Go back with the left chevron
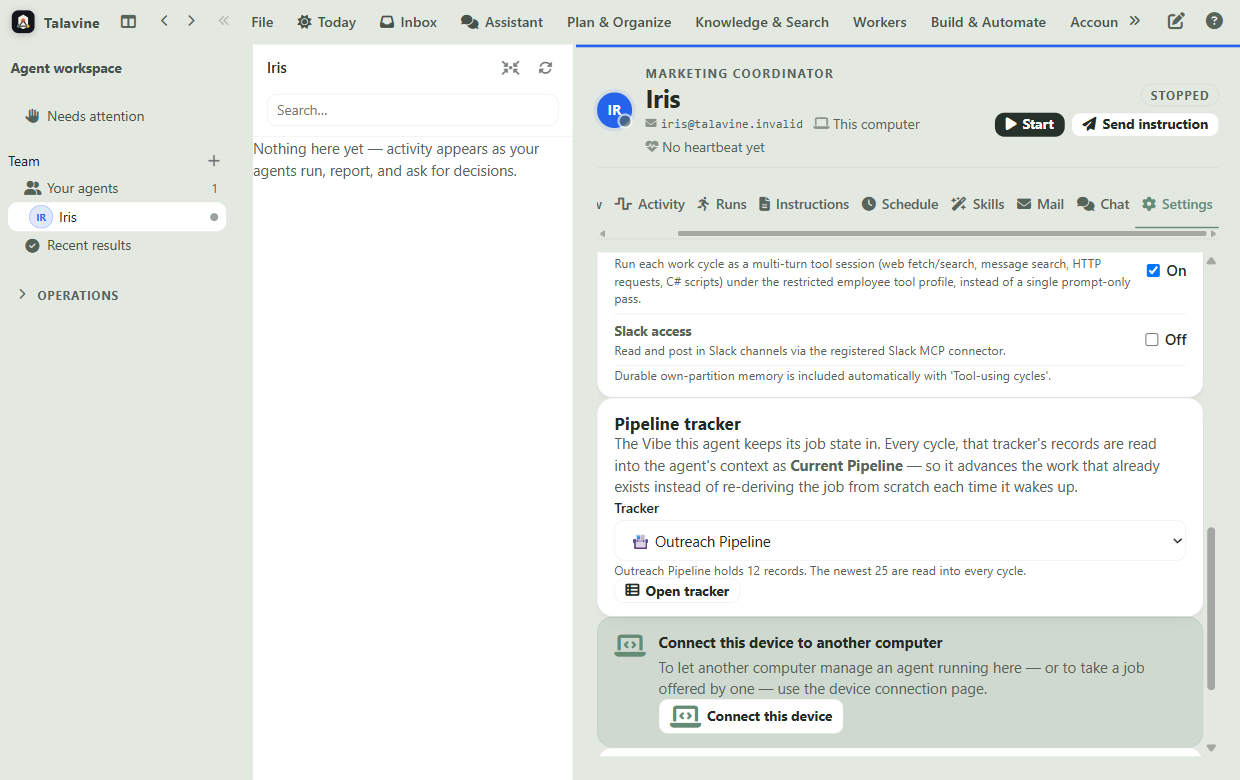This screenshot has height=780, width=1240. pos(164,21)
